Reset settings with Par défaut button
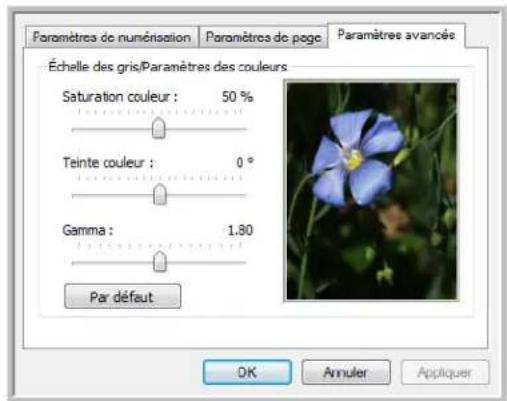Viewport: 507px width, 401px height. click(x=123, y=296)
